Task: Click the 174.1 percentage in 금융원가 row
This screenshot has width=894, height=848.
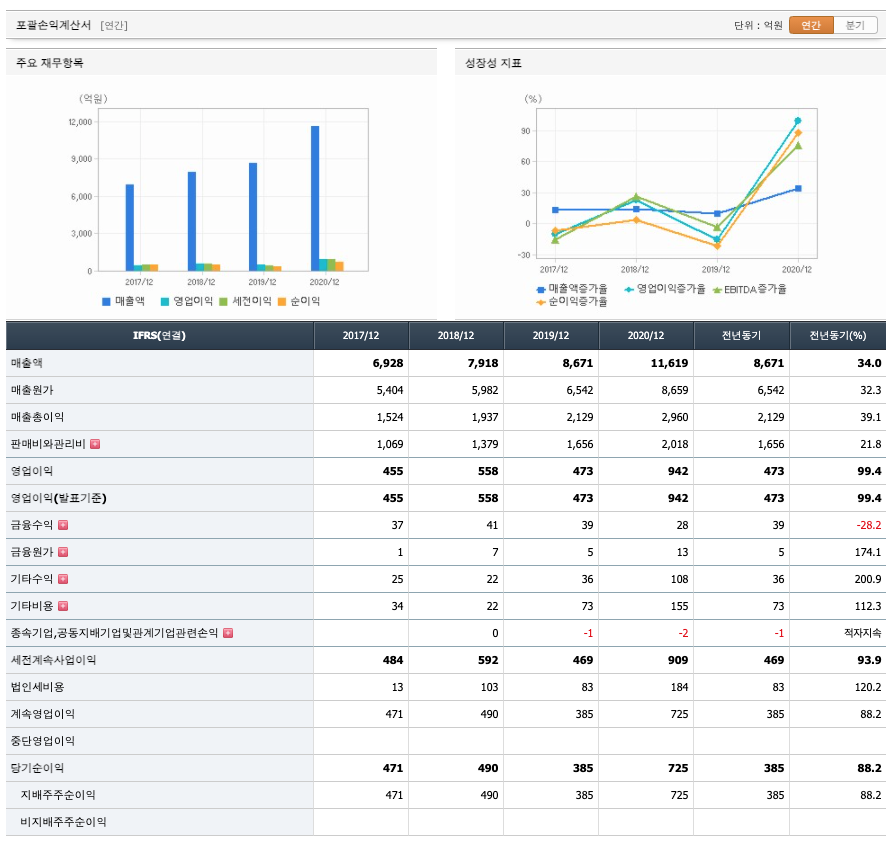Action: [868, 551]
